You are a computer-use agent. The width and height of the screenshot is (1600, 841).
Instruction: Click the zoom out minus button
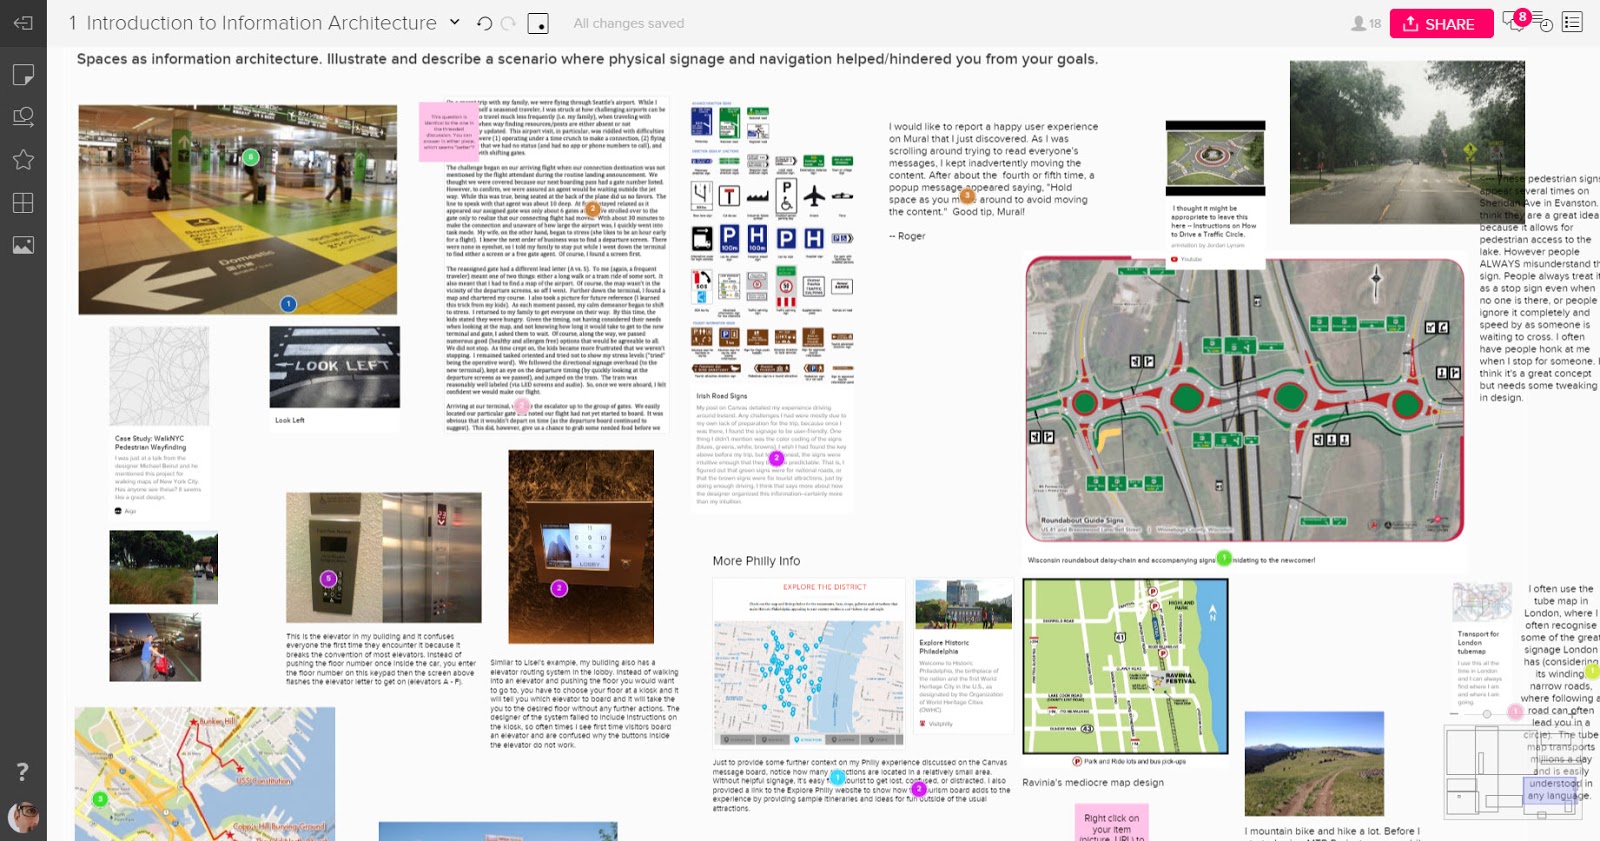1454,713
